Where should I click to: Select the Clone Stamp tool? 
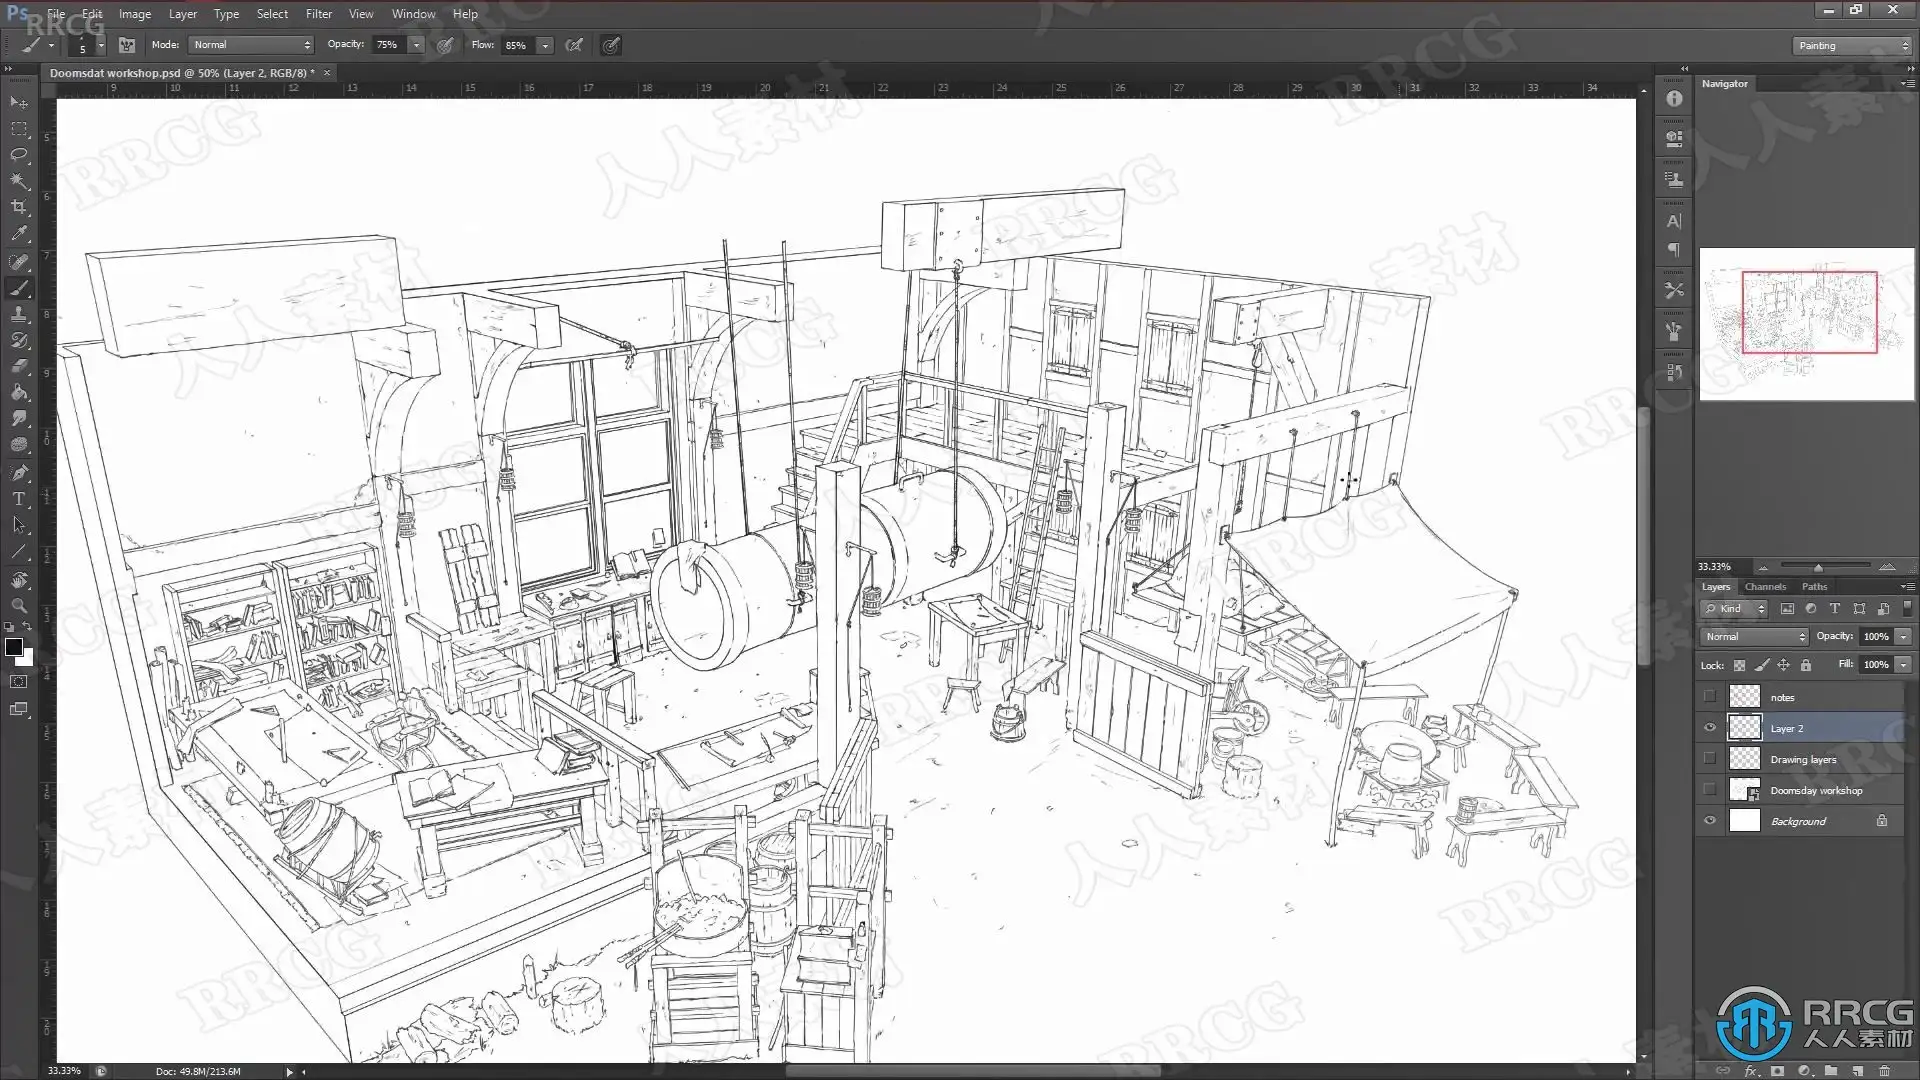(x=19, y=314)
